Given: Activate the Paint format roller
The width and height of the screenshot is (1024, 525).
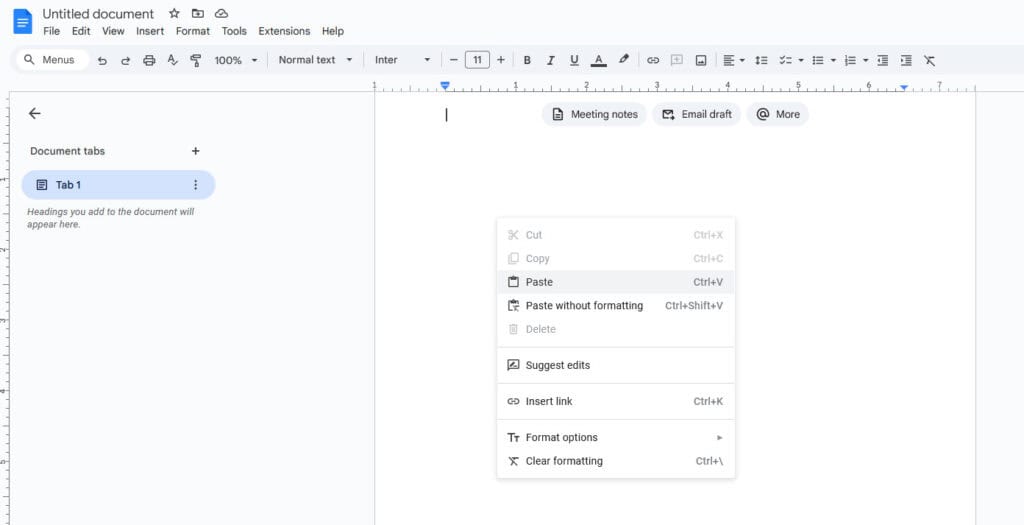Looking at the screenshot, I should [x=195, y=60].
